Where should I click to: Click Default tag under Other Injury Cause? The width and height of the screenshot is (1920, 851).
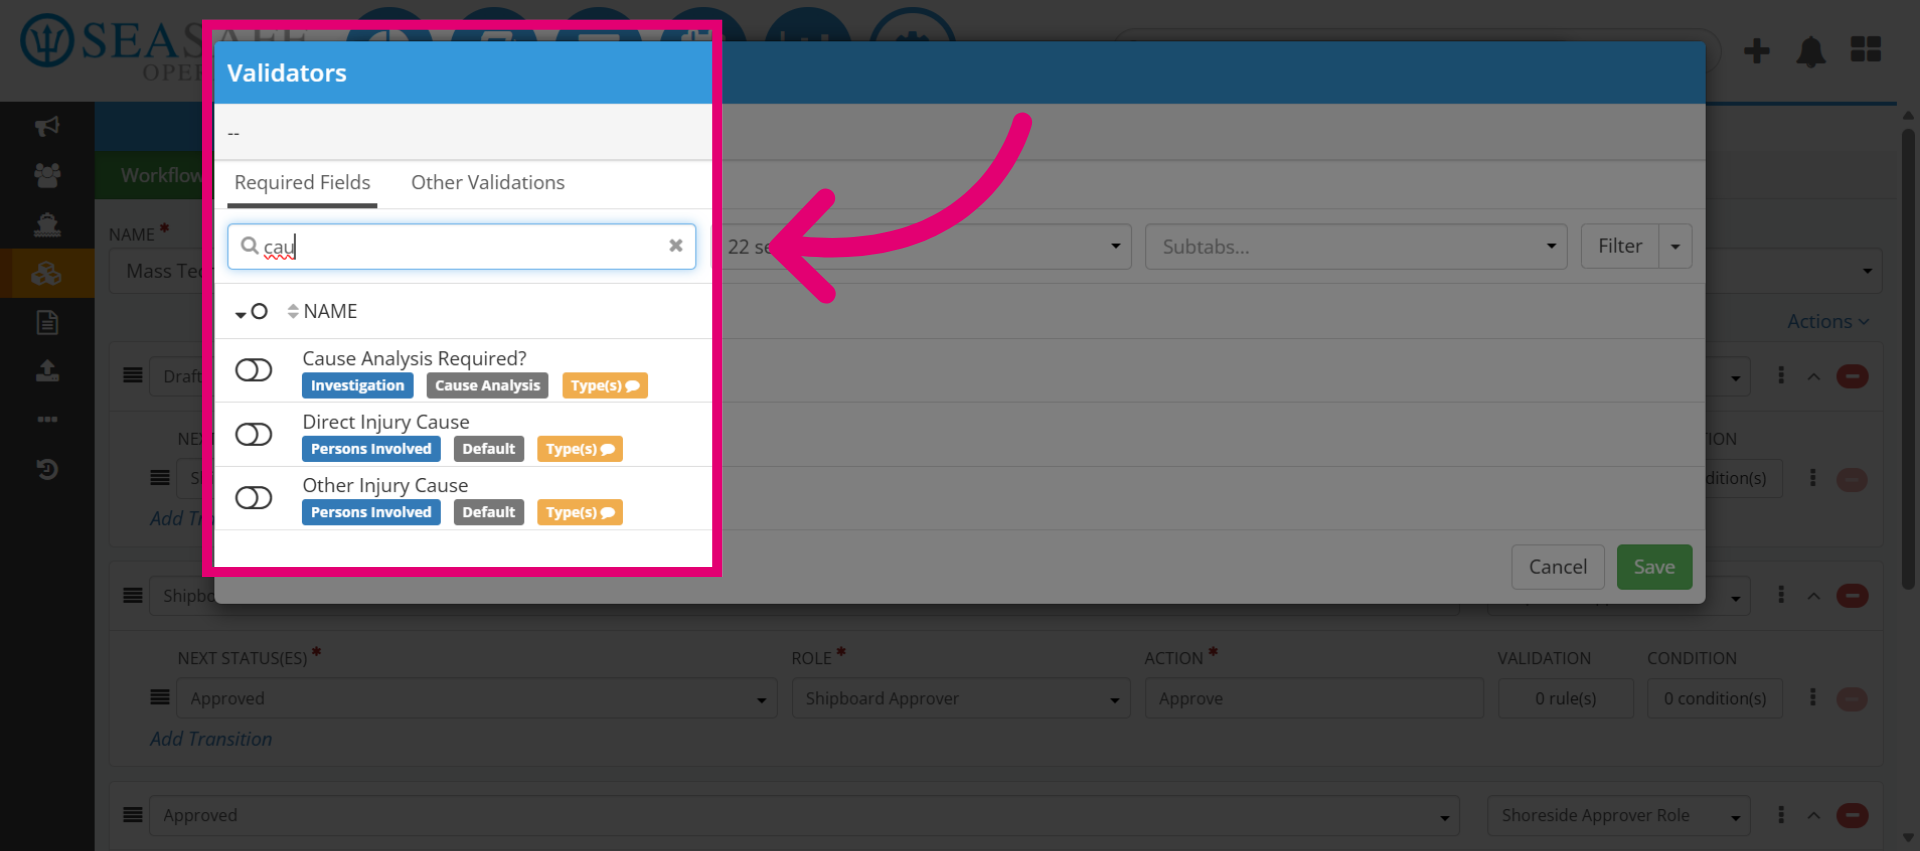coord(488,512)
